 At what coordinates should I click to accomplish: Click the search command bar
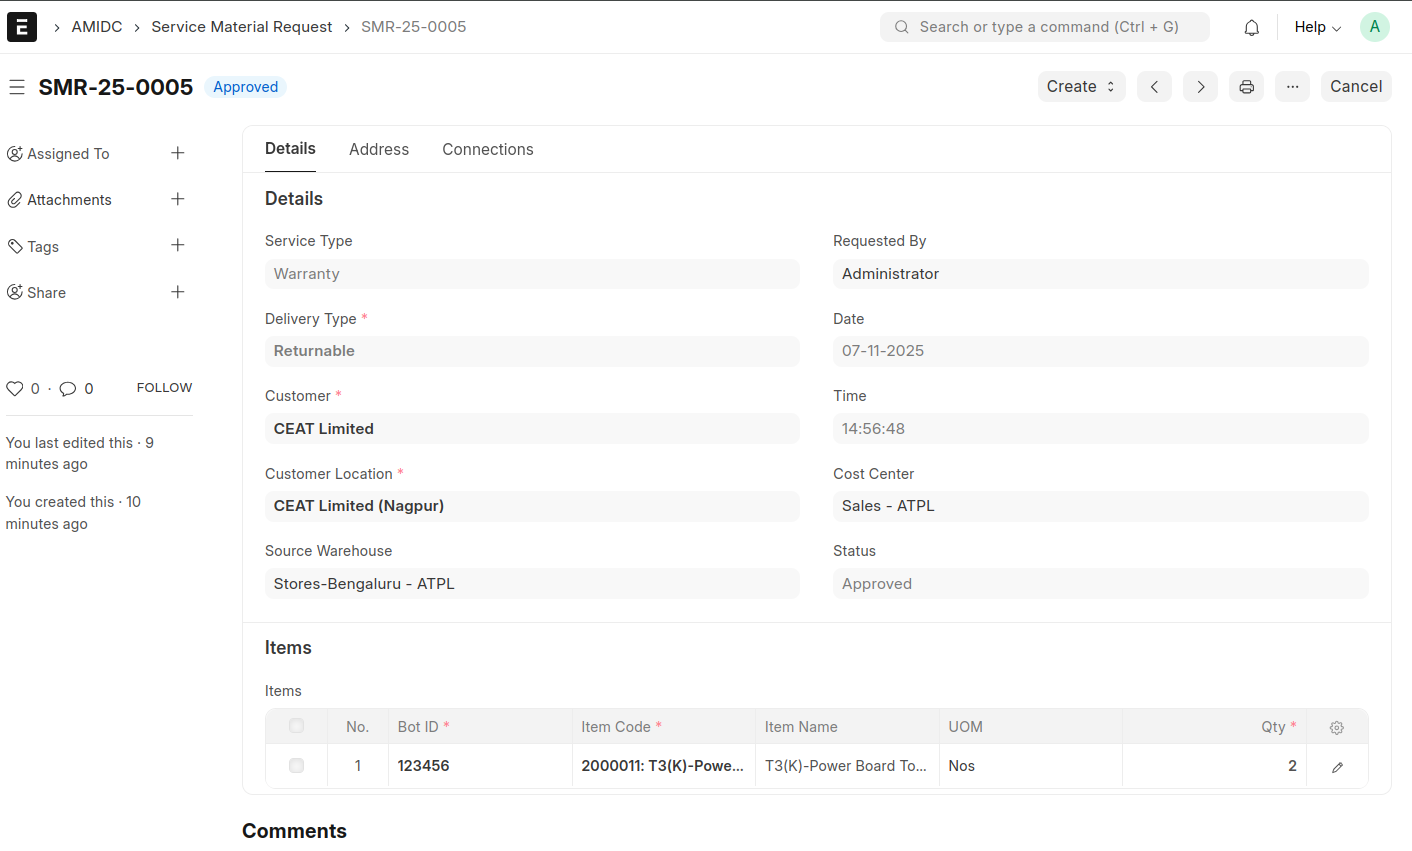(x=1044, y=27)
